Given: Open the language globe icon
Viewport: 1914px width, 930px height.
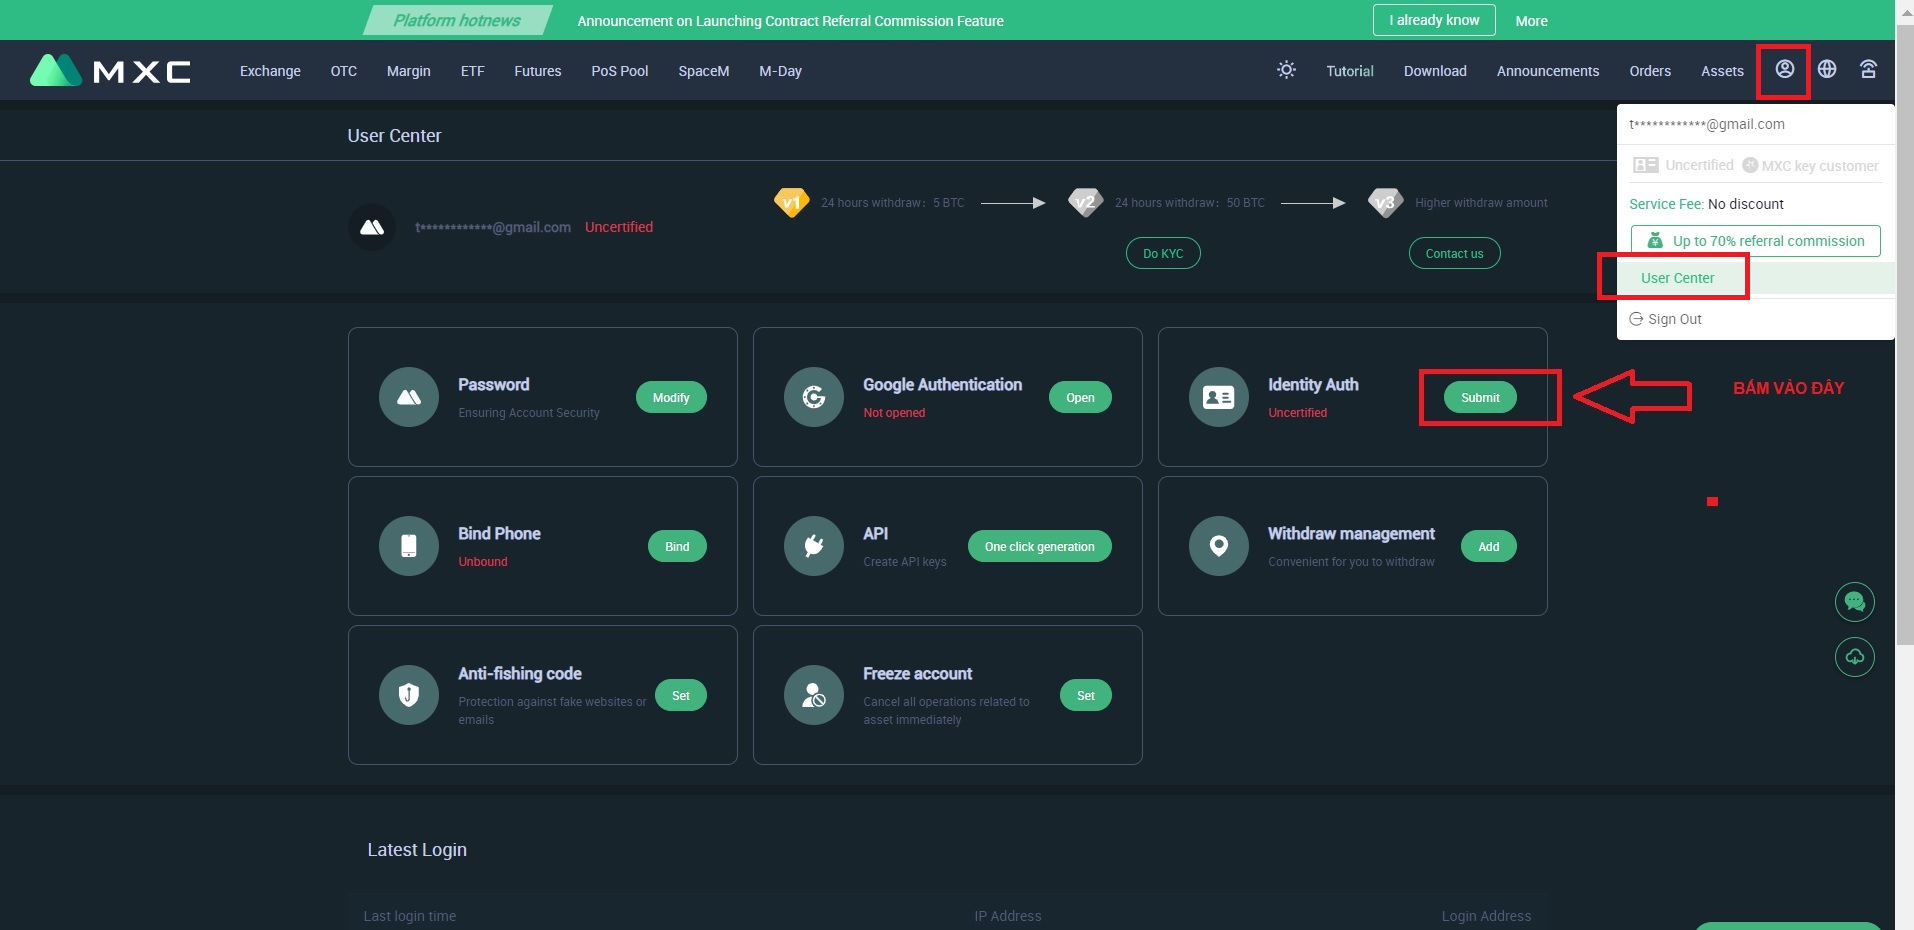Looking at the screenshot, I should (1827, 69).
